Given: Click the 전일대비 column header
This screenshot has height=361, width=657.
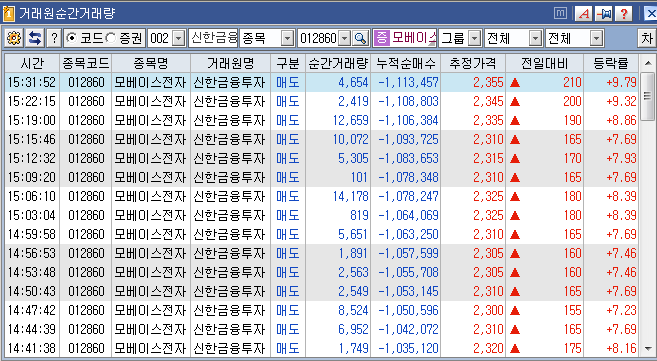Looking at the screenshot, I should pos(545,63).
